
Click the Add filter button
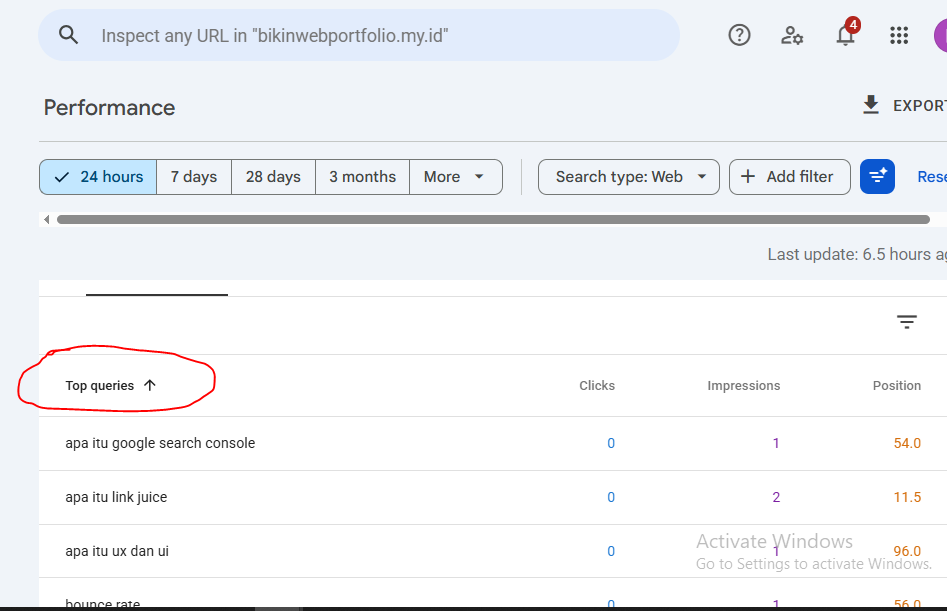(789, 177)
